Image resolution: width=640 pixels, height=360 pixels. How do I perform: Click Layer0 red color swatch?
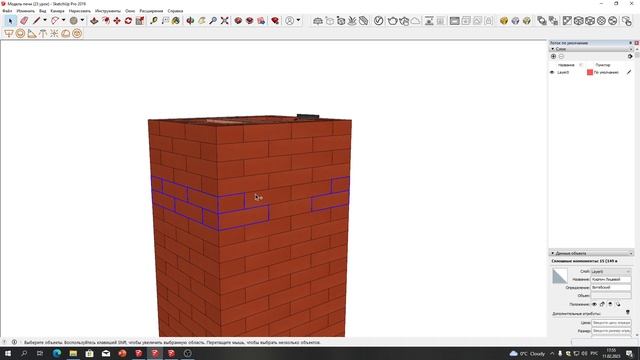[x=590, y=72]
